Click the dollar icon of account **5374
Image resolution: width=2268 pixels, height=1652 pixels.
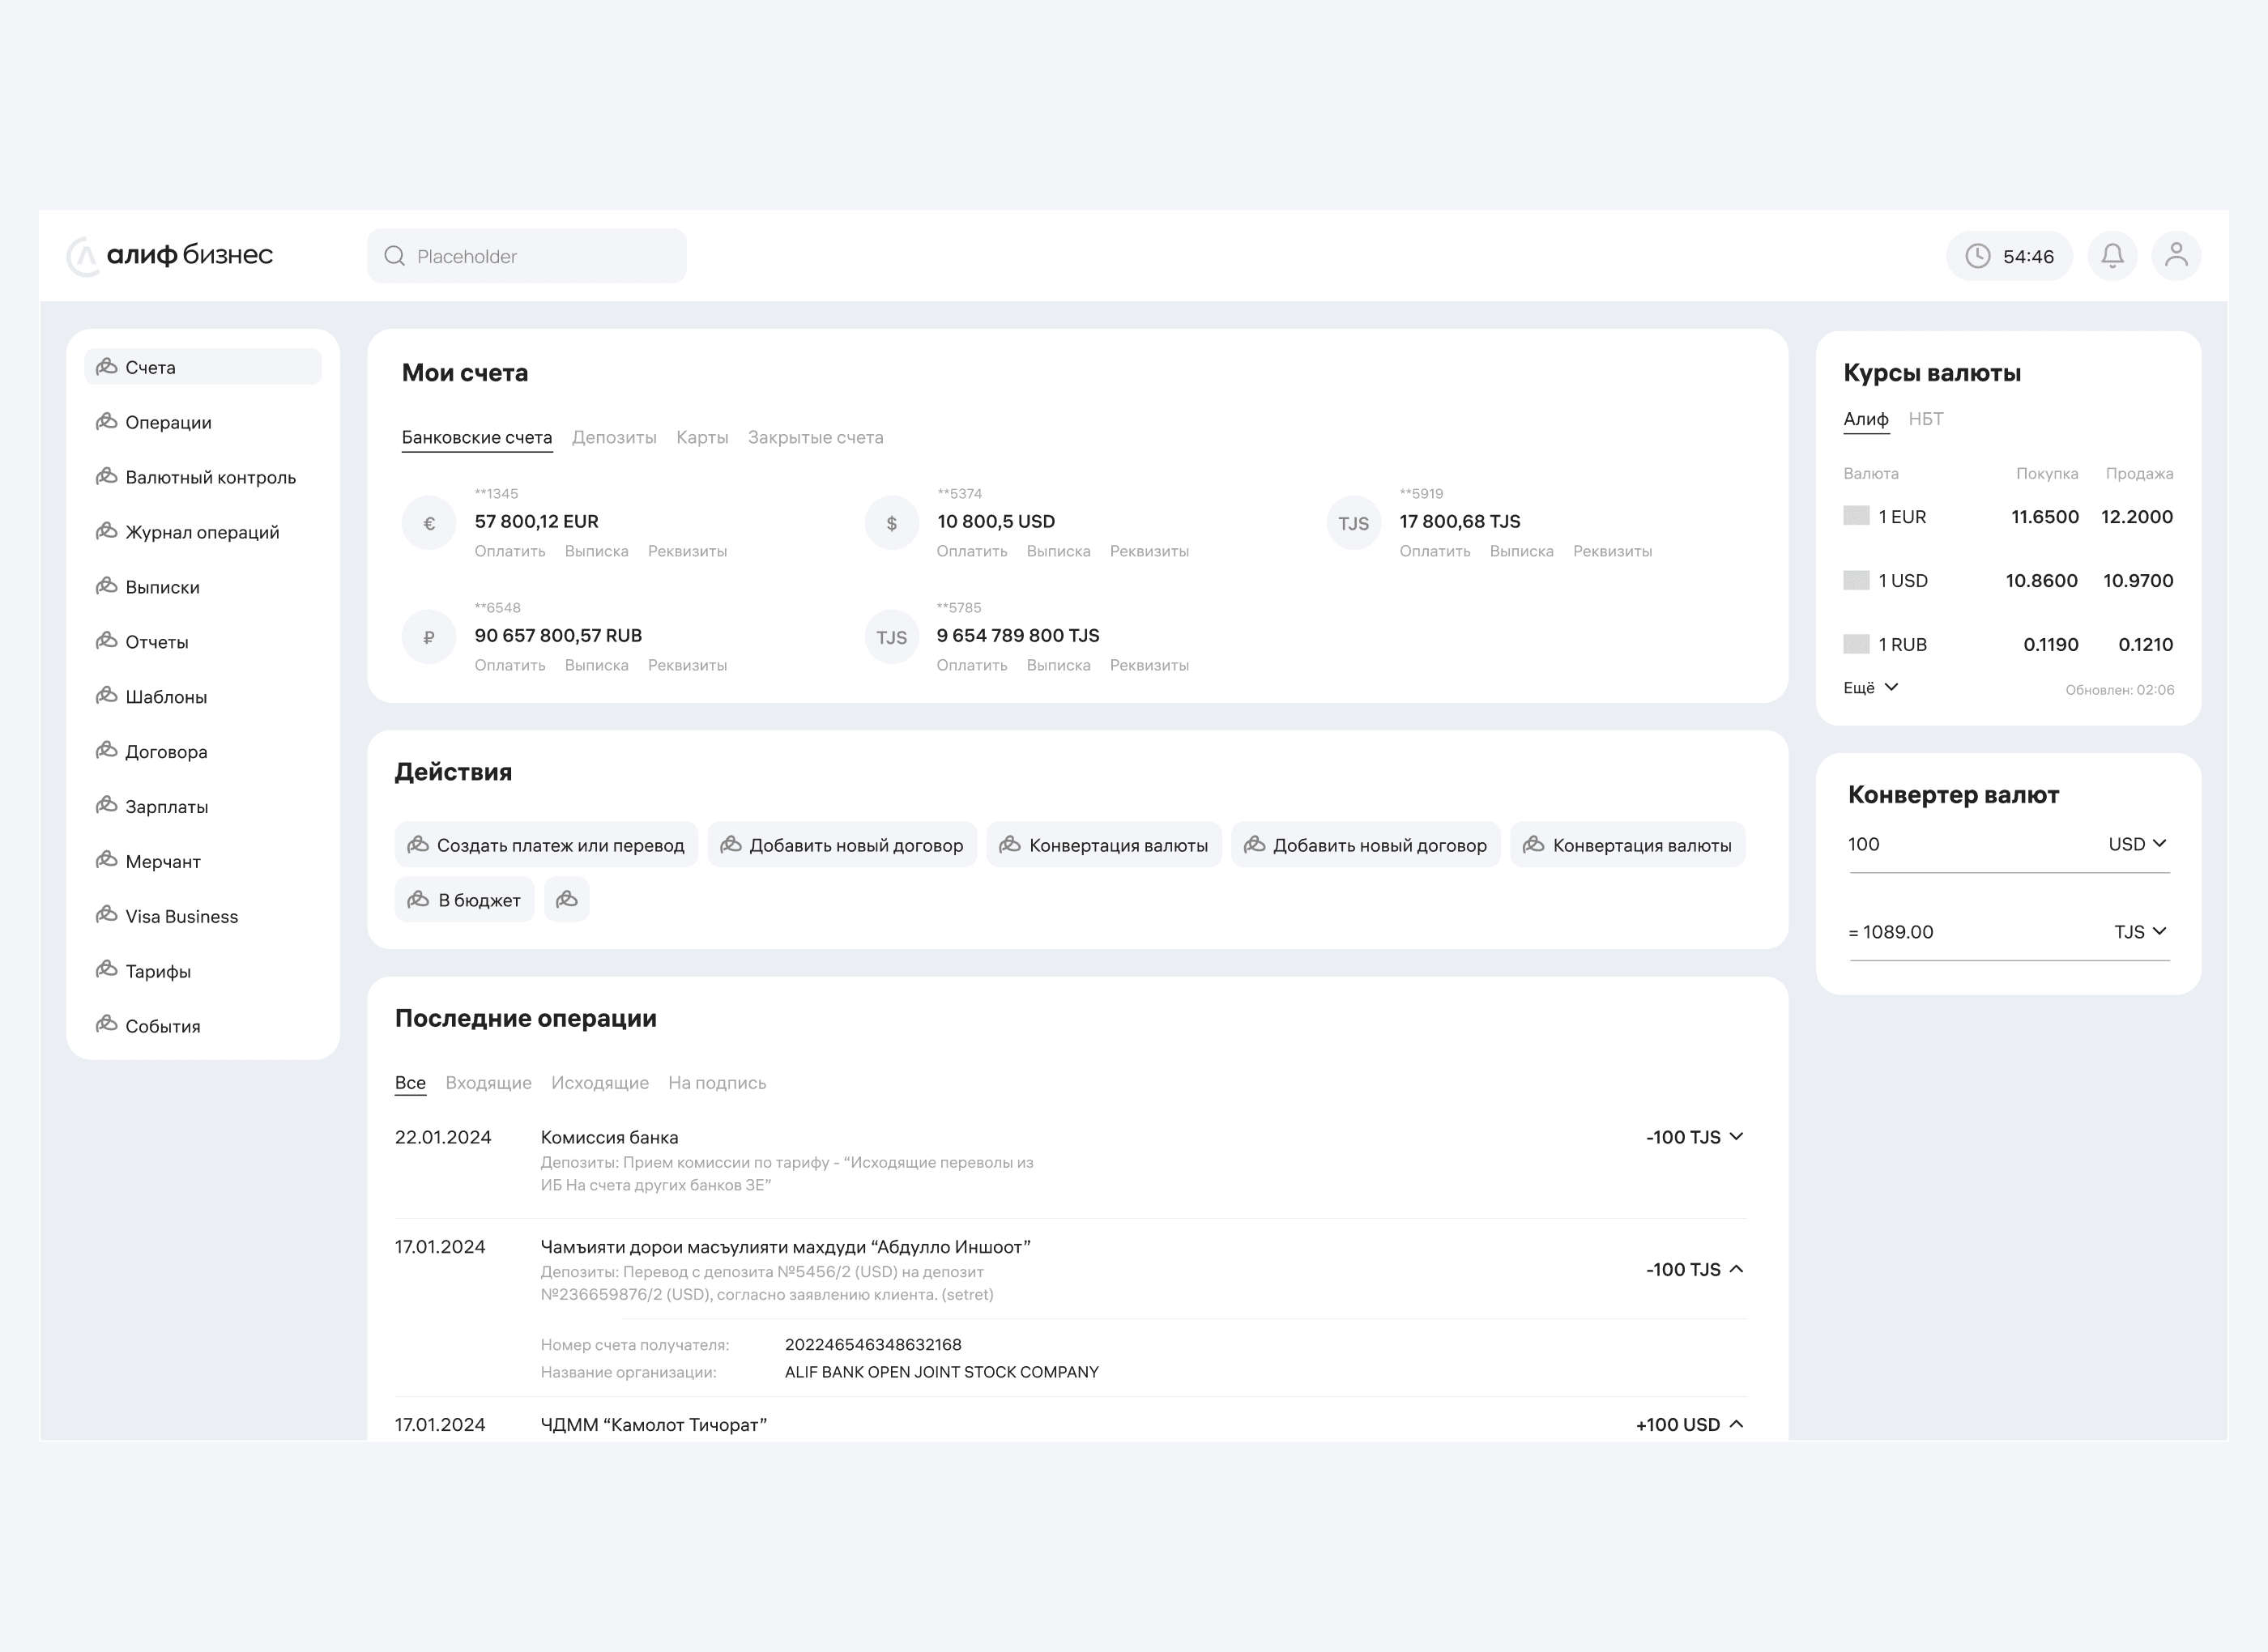pos(891,523)
